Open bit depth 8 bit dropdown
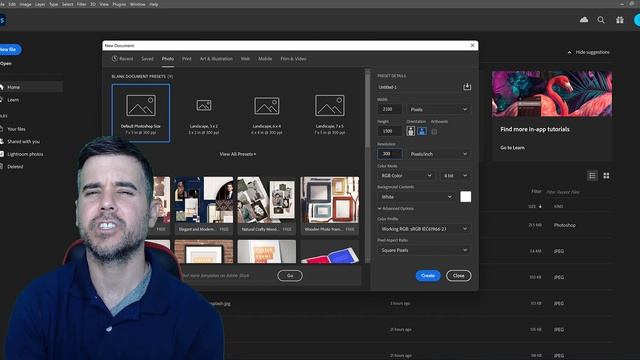 pos(456,176)
